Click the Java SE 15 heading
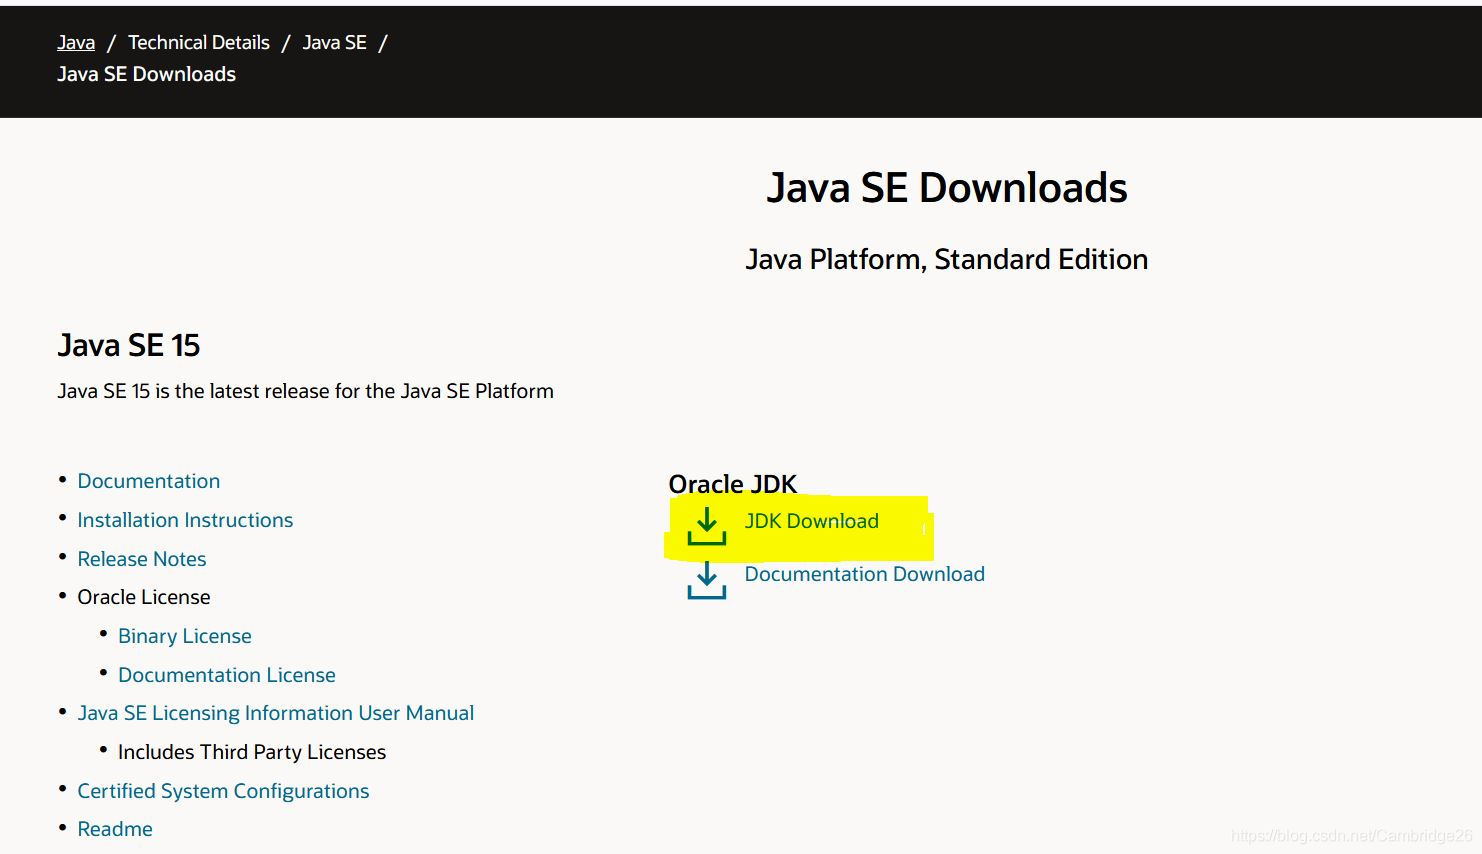1482x854 pixels. (129, 345)
